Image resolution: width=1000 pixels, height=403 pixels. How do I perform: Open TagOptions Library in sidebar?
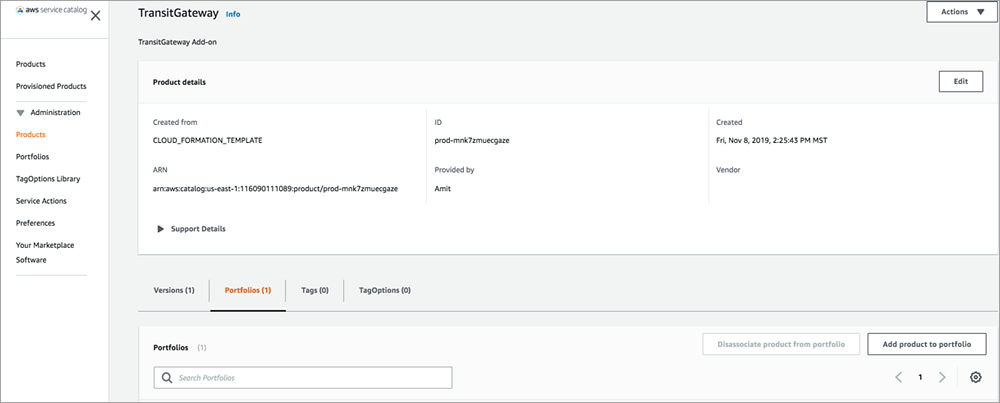tap(48, 179)
